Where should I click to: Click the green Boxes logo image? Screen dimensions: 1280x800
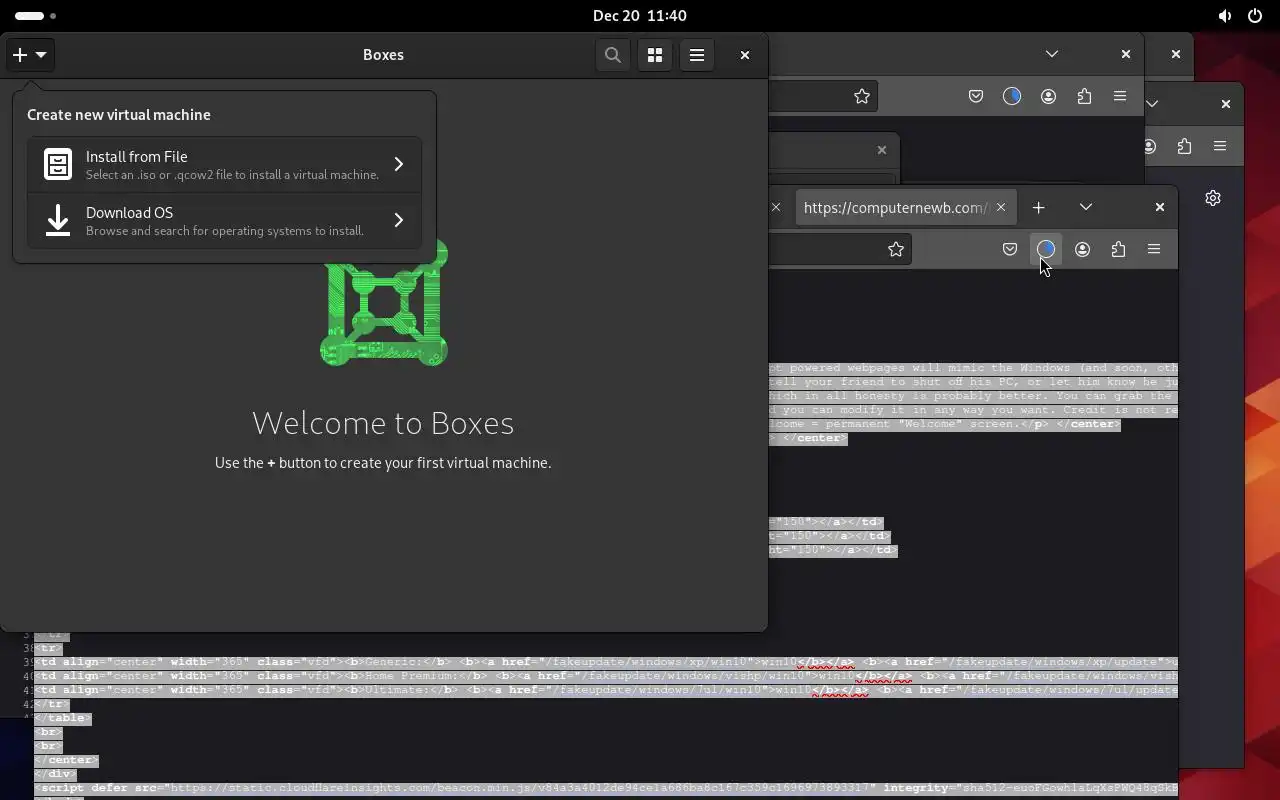pos(384,303)
